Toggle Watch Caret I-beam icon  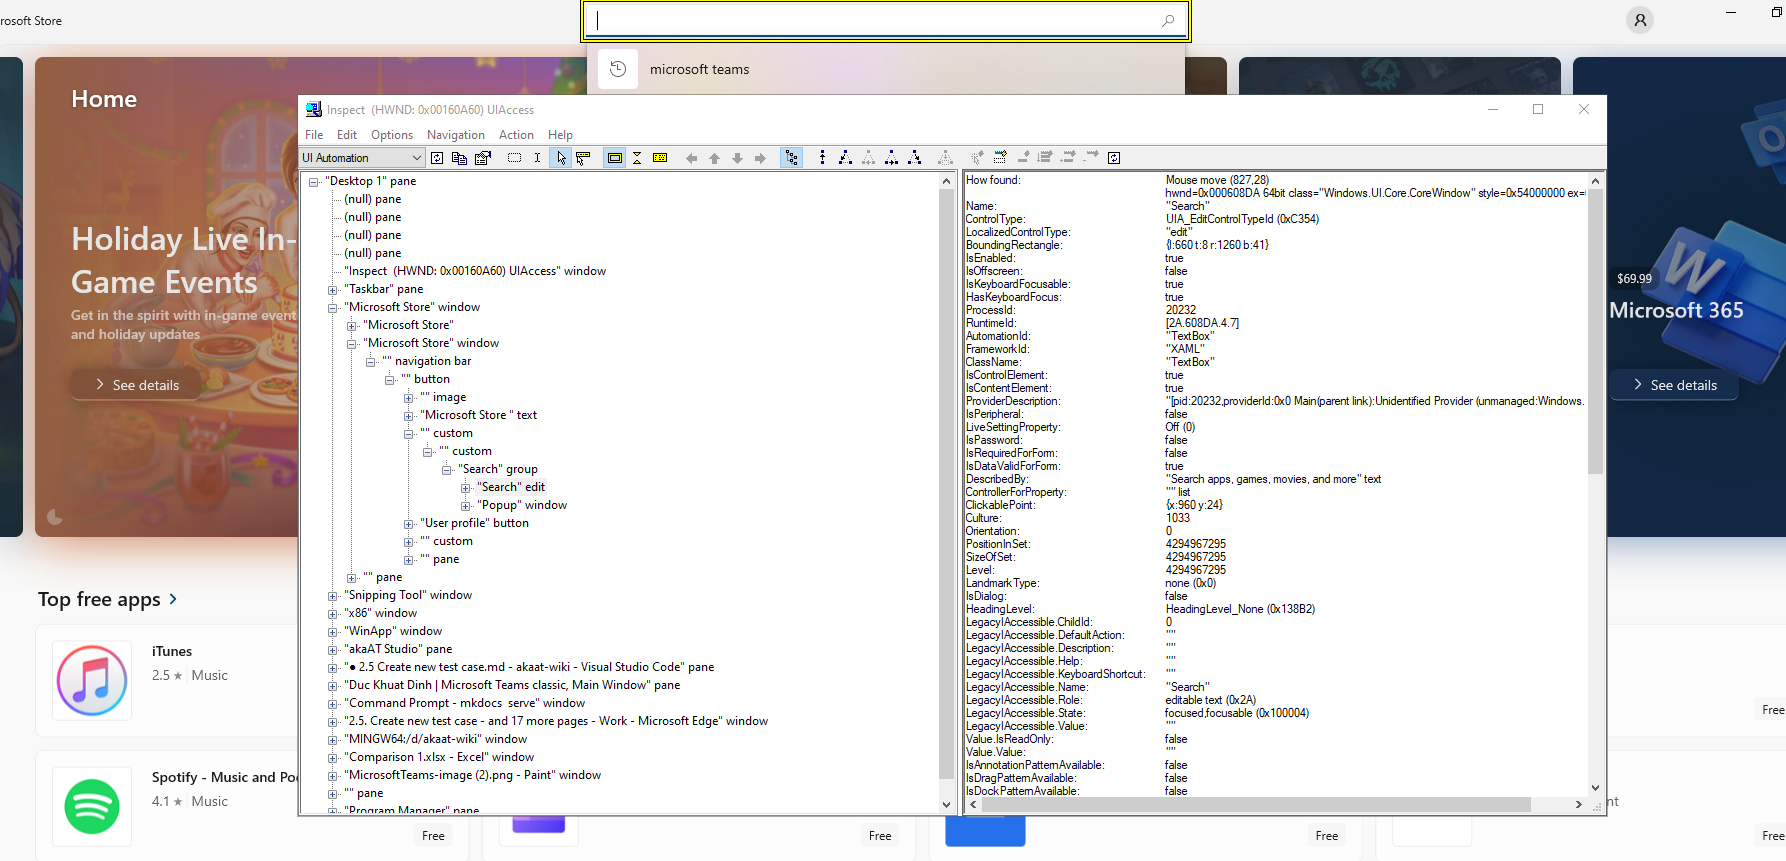537,158
